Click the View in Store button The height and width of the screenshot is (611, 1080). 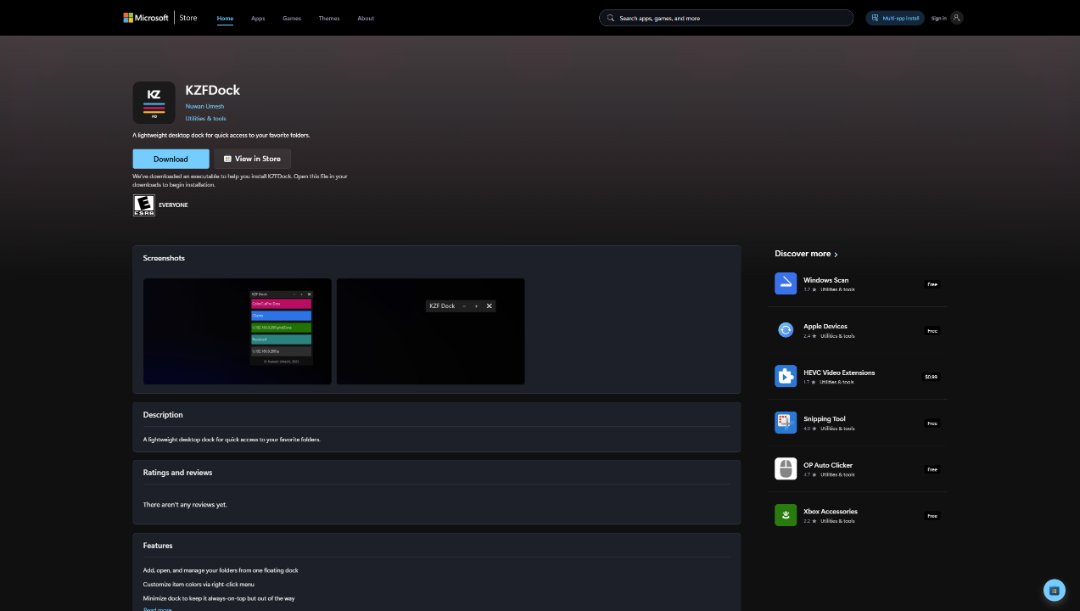coord(252,159)
